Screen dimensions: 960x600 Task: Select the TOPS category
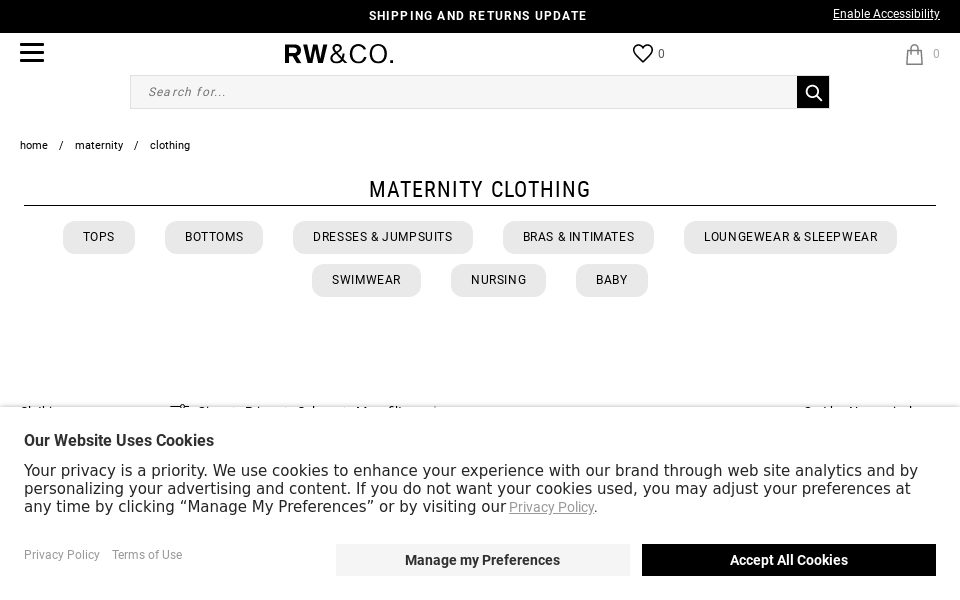(98, 237)
